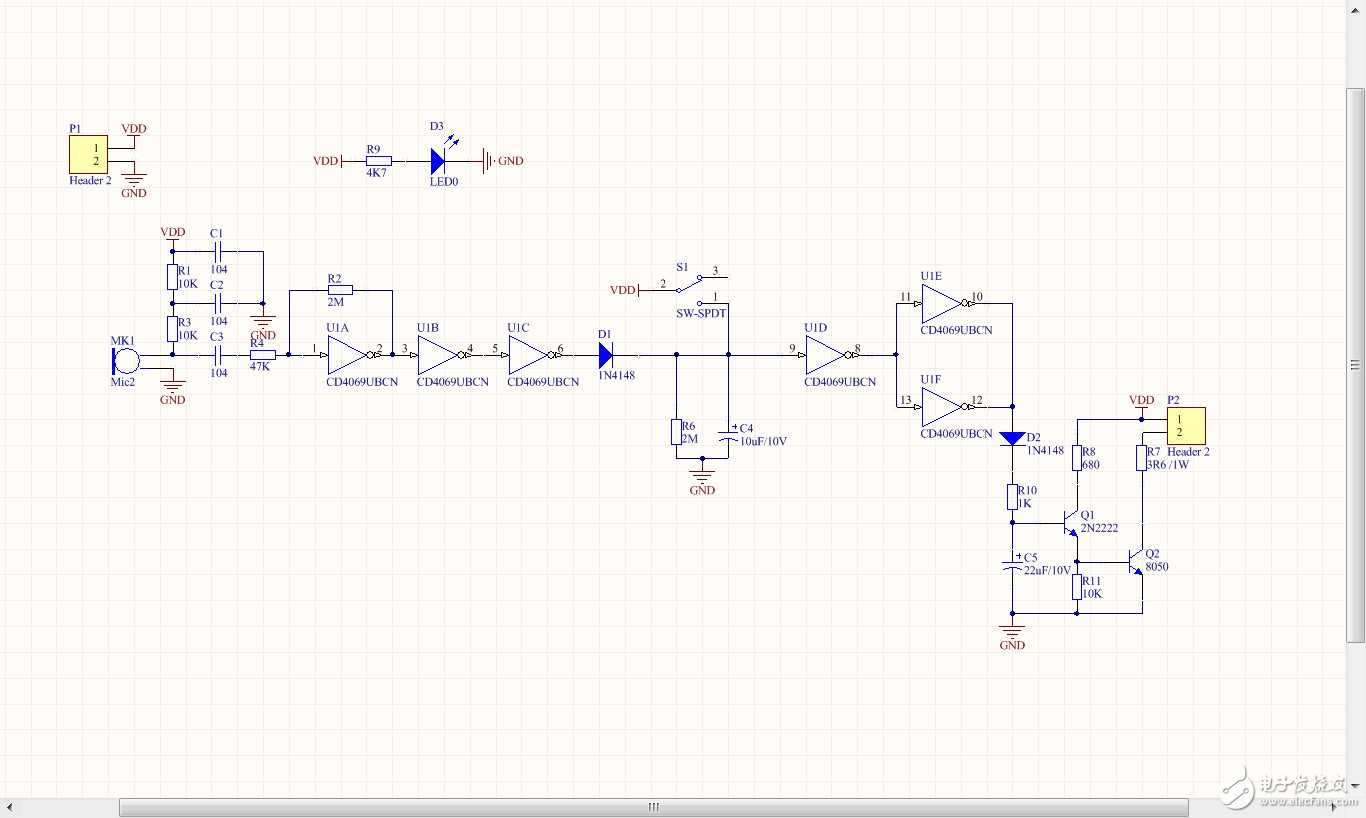This screenshot has width=1366, height=818.
Task: Select capacitor C2
Action: coord(218,303)
